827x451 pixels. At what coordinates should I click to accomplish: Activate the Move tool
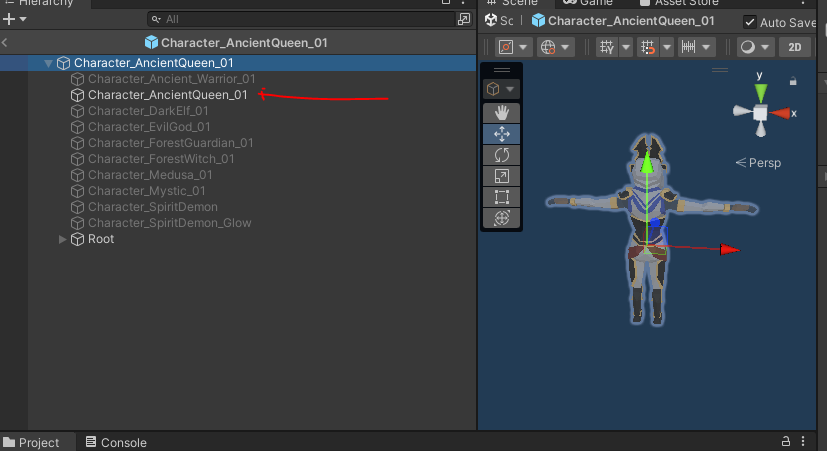tap(502, 134)
